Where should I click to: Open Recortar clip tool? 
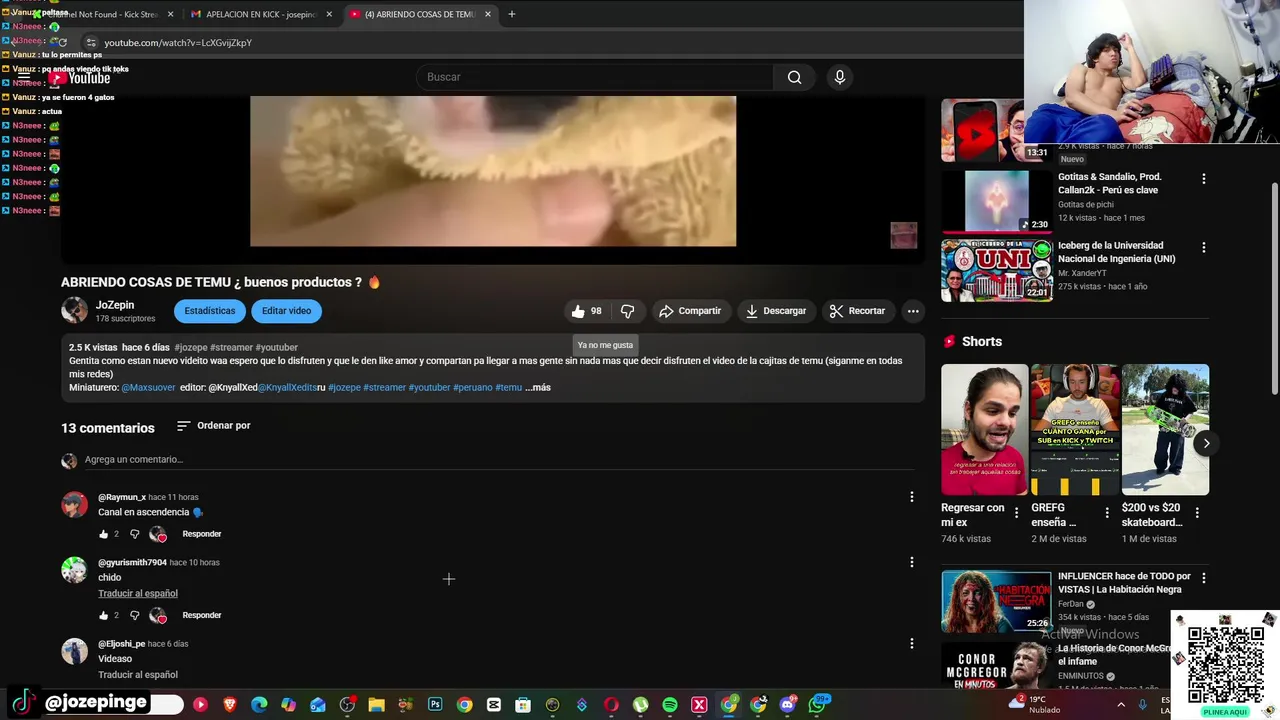[858, 311]
